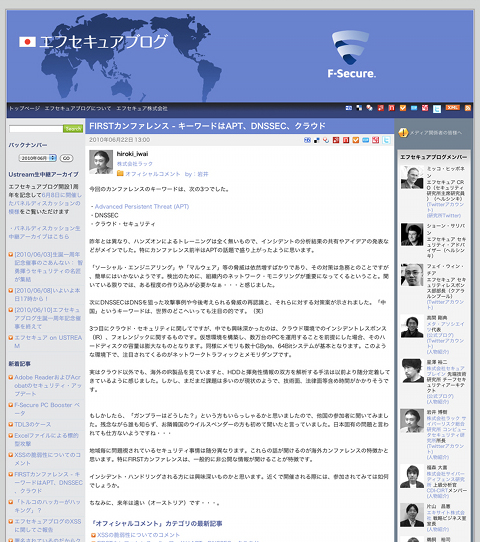This screenshot has height=542, width=480.
Task: Open XSSの脆弱性についてのコメント under latest category articles
Action: click(138, 535)
